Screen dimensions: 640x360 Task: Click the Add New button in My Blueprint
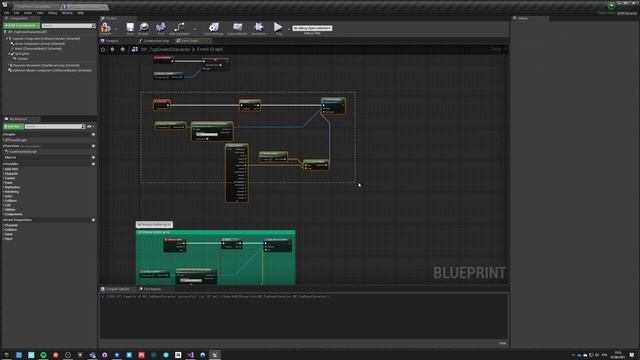[x=13, y=127]
